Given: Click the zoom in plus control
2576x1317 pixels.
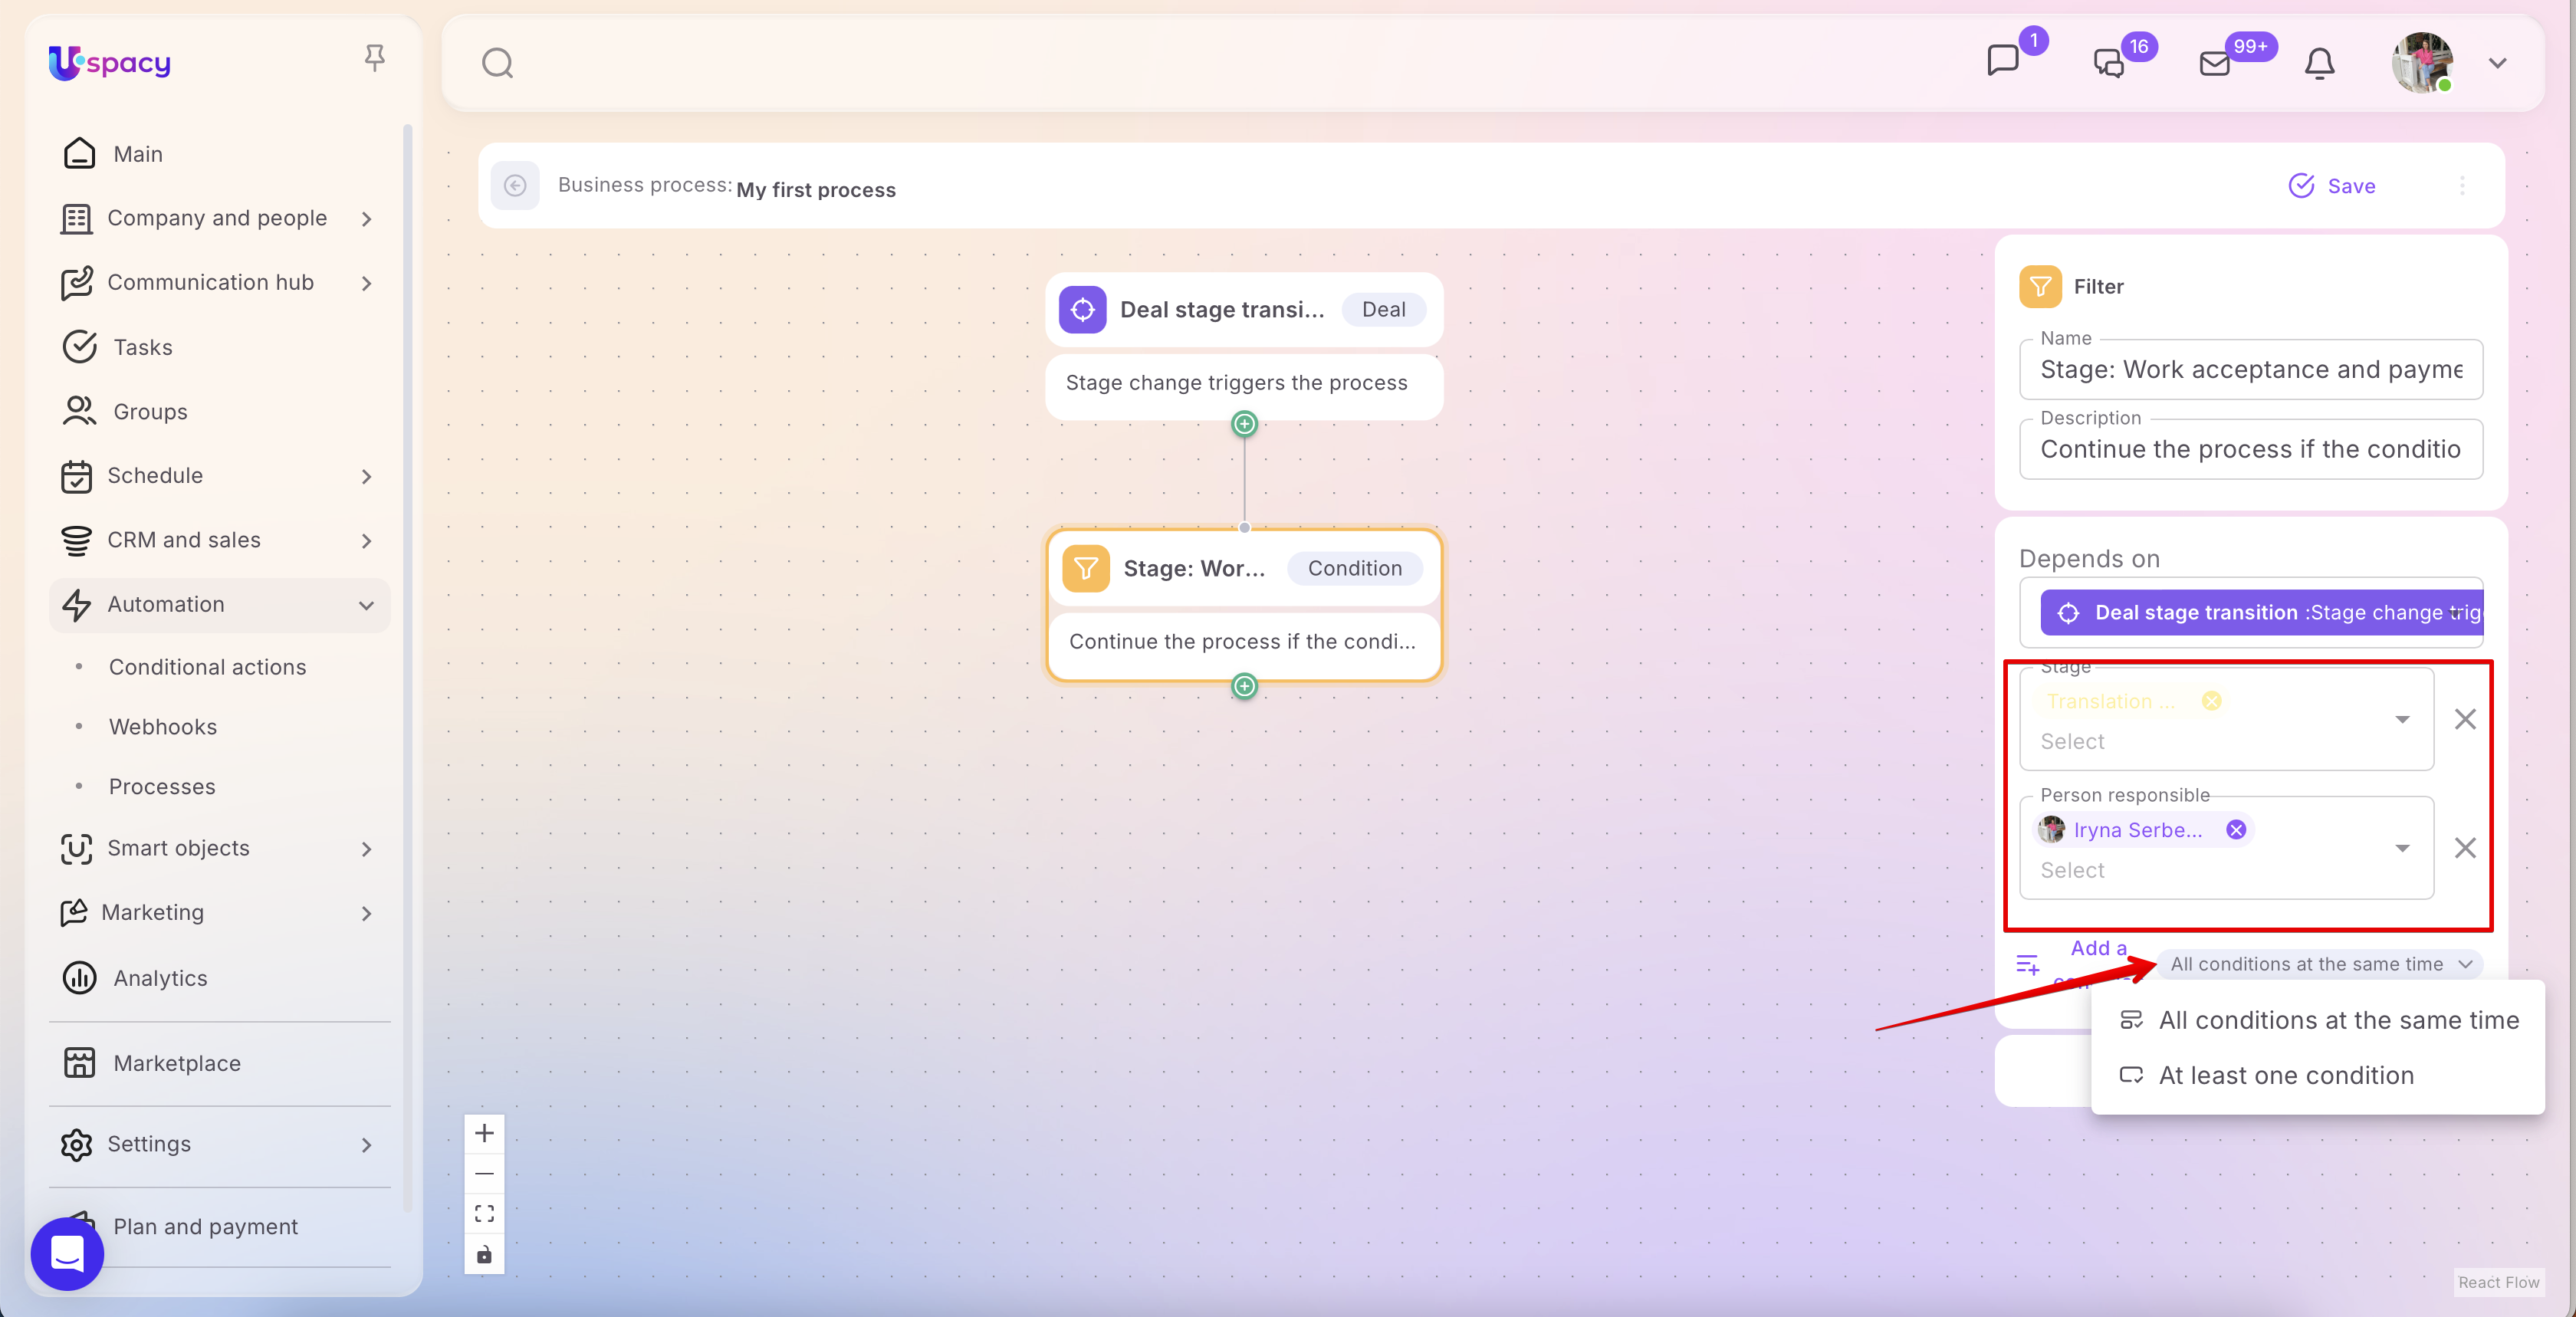Looking at the screenshot, I should 484,1133.
